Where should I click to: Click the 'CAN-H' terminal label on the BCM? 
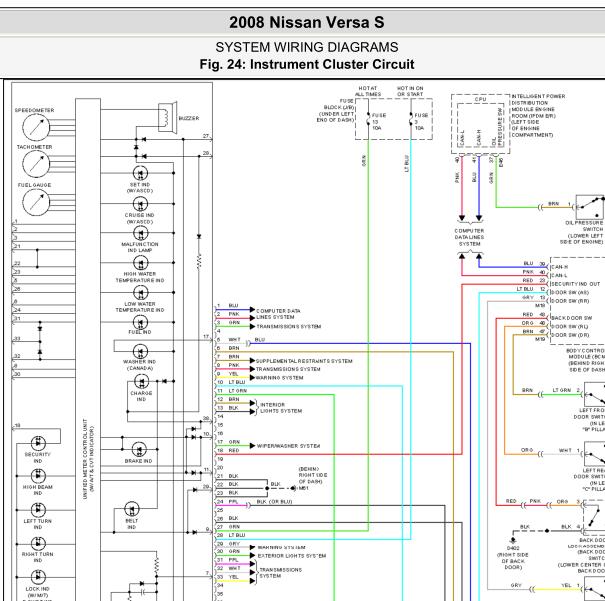tap(559, 267)
